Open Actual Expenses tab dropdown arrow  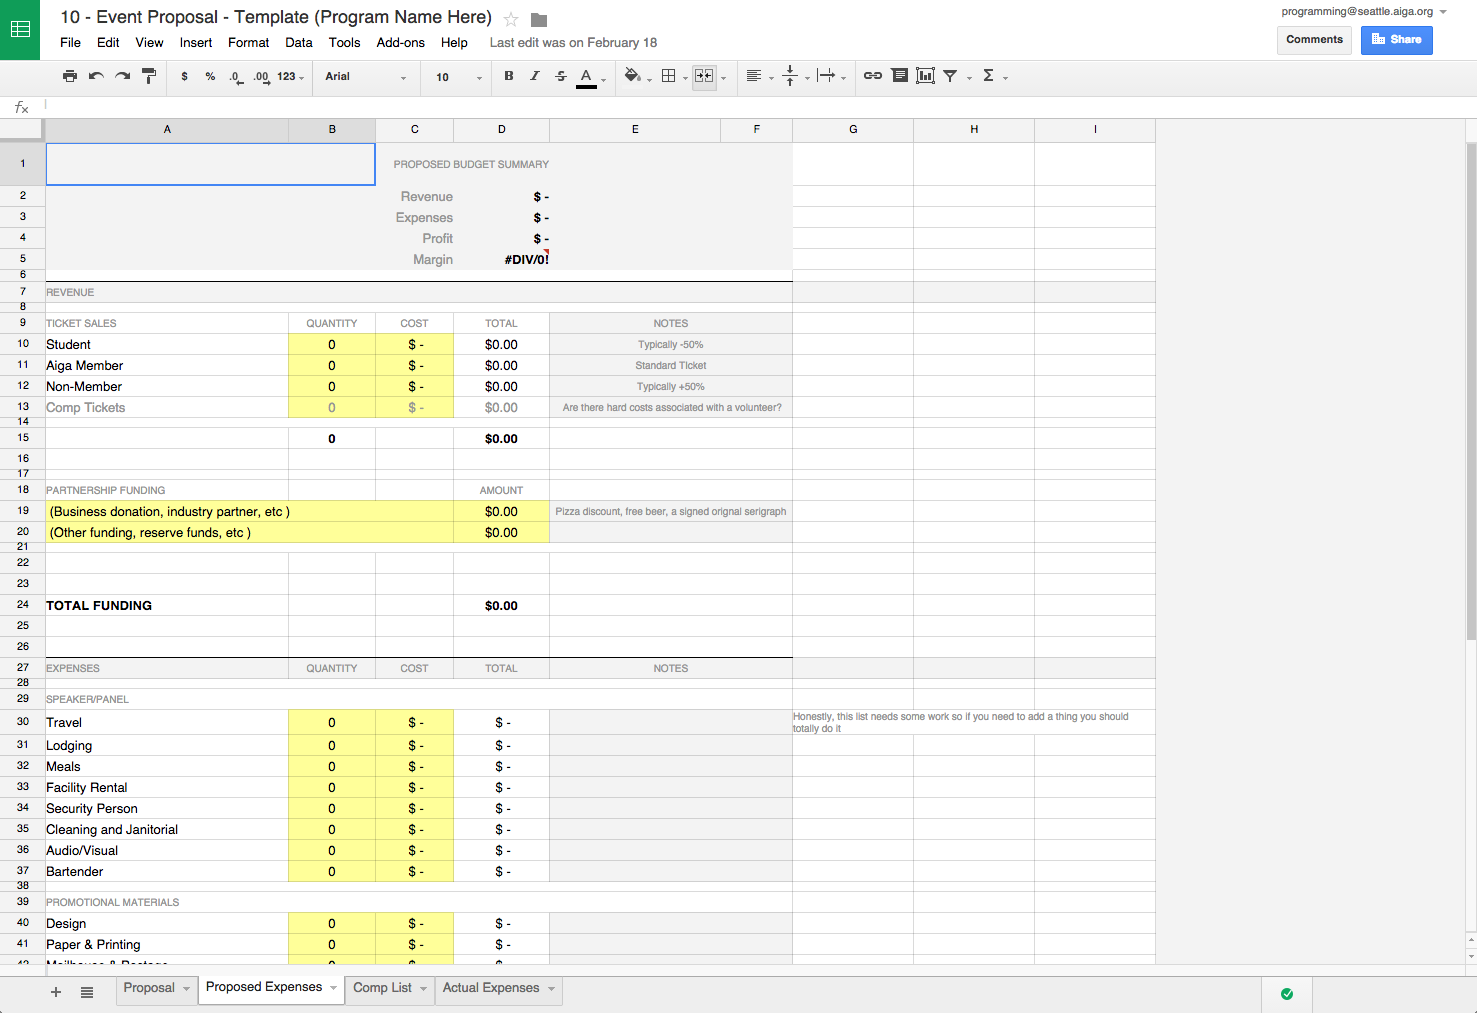[x=551, y=989]
